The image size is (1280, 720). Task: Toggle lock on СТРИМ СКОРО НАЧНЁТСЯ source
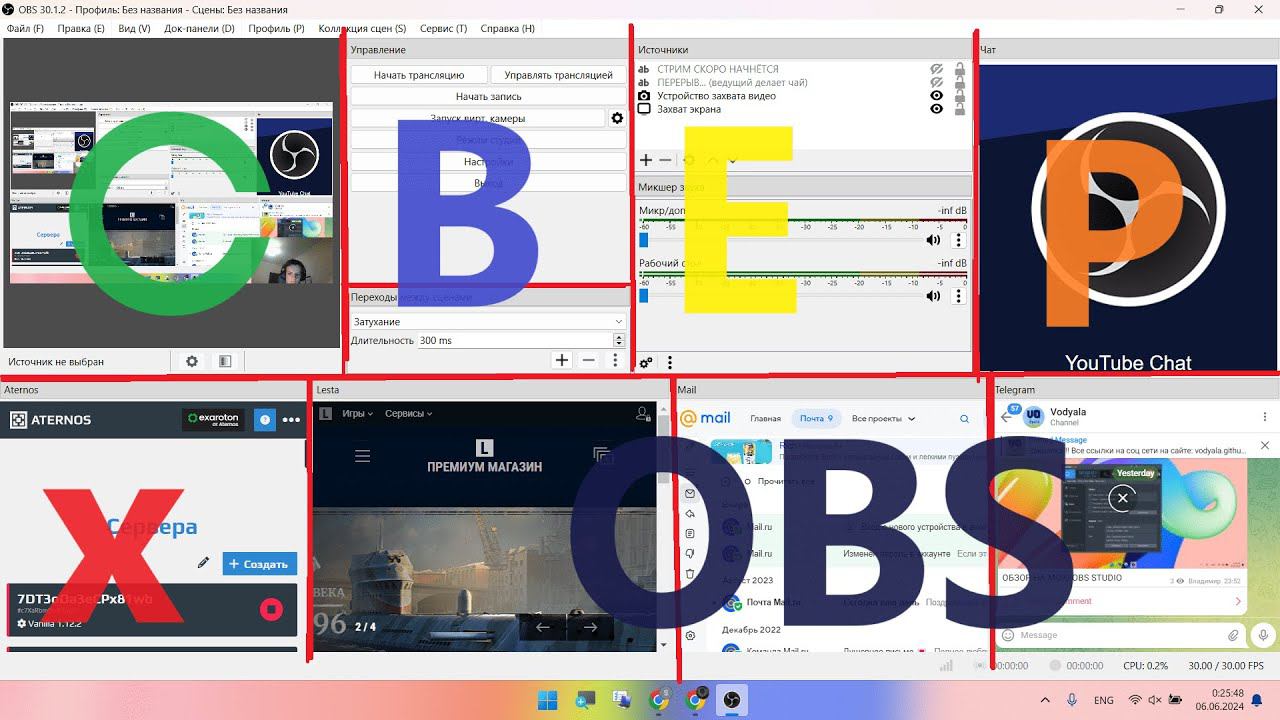pyautogui.click(x=960, y=69)
